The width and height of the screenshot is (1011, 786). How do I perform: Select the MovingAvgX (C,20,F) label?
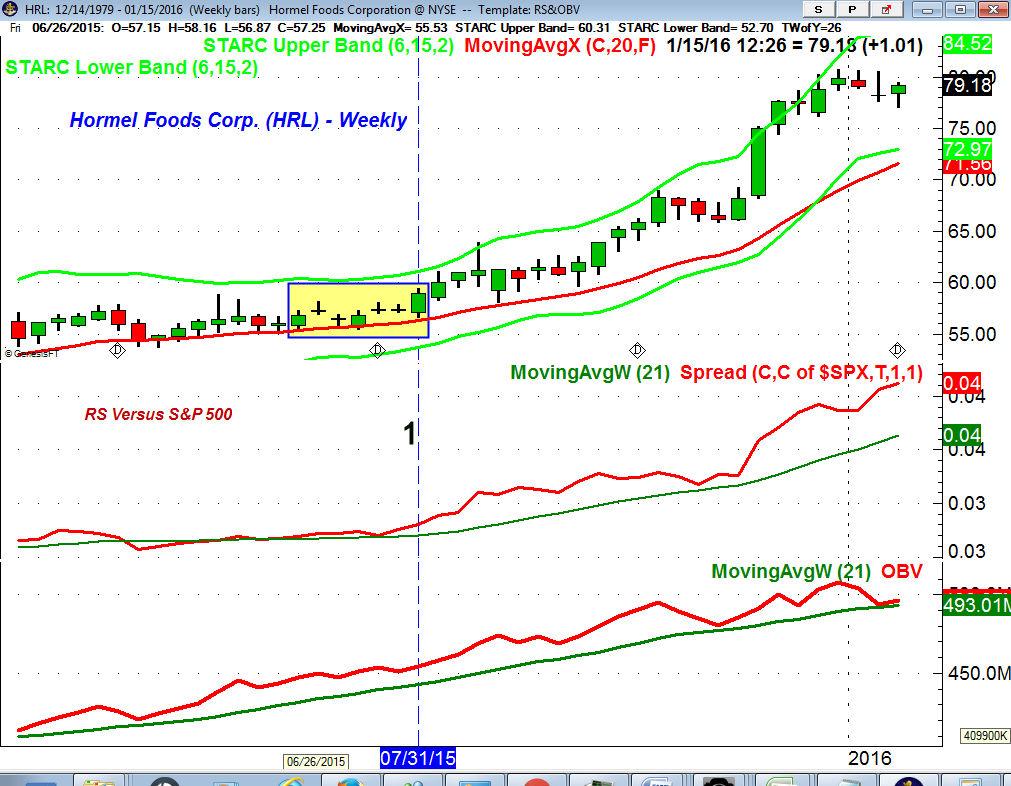pos(560,46)
